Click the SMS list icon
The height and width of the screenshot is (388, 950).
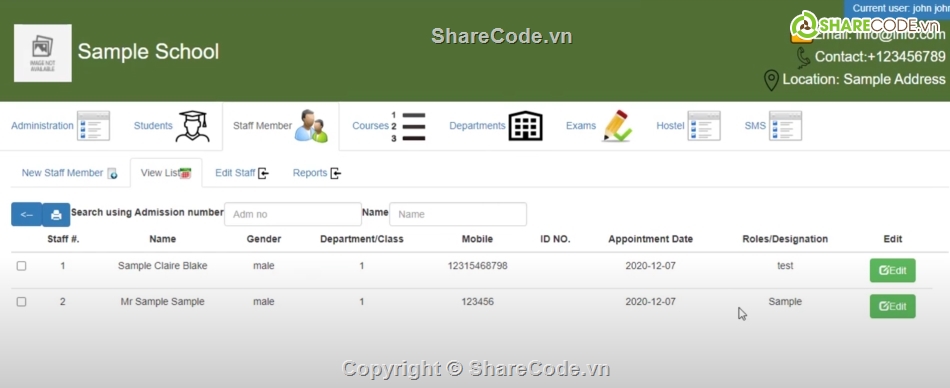(785, 125)
